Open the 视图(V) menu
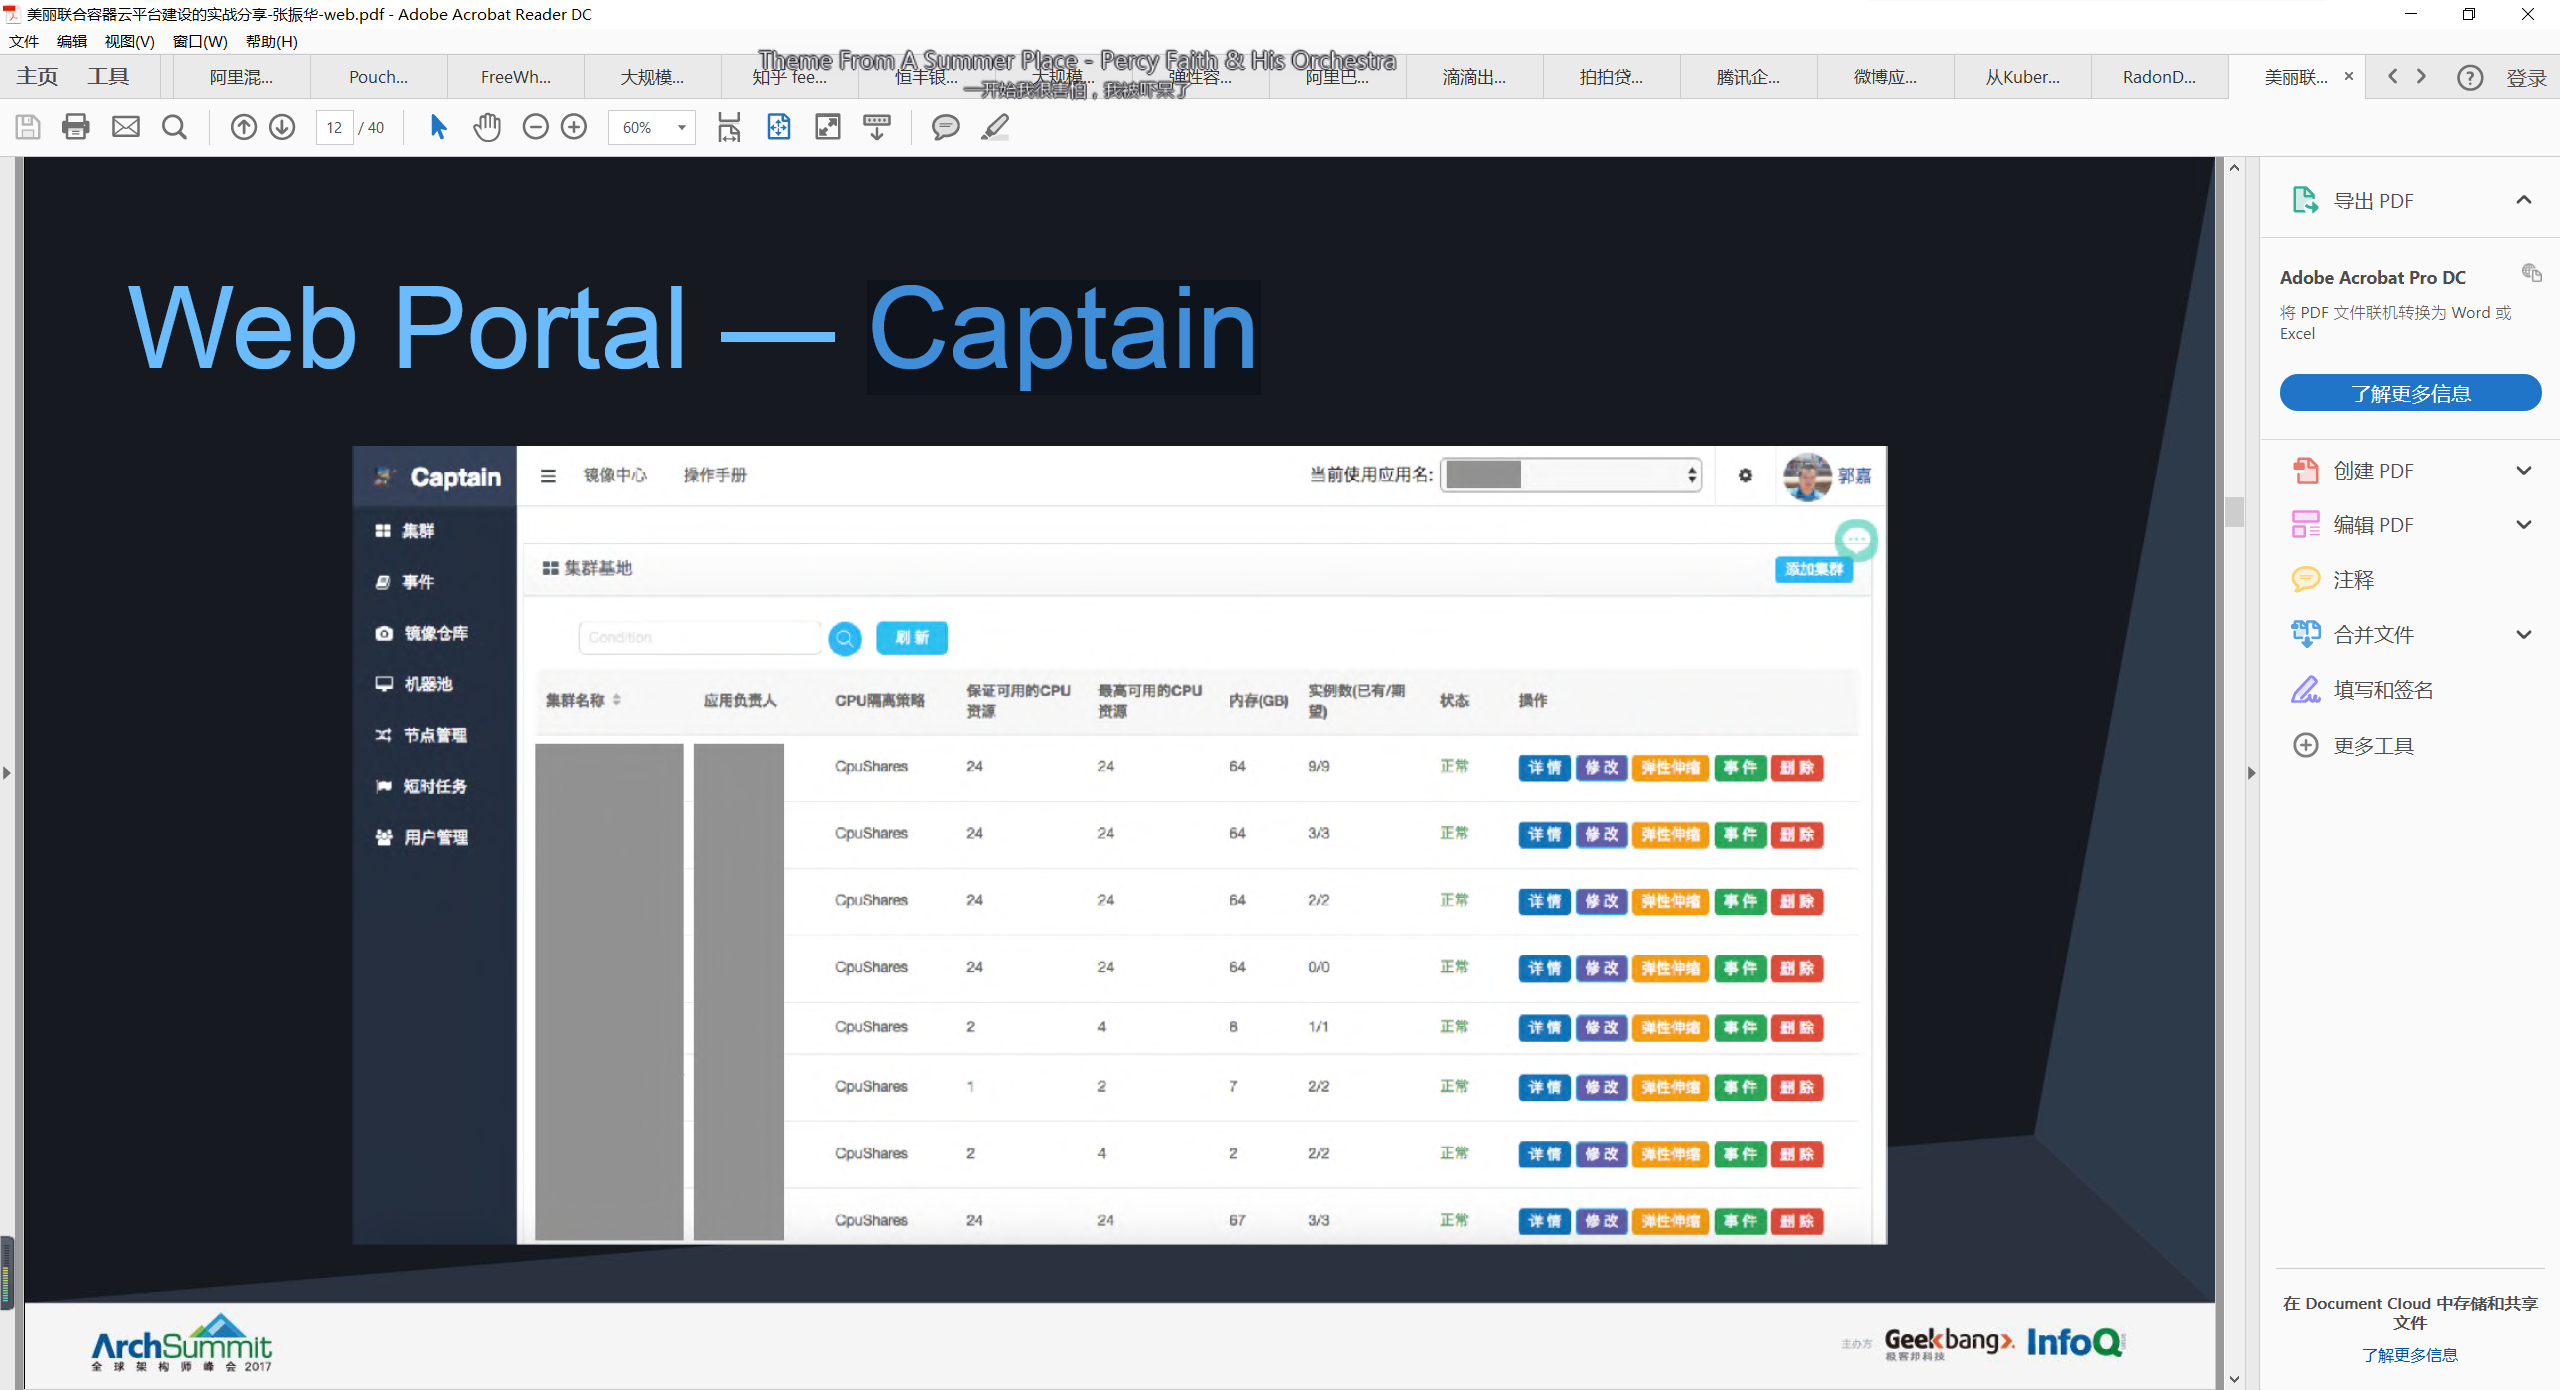2560x1390 pixels. 130,41
